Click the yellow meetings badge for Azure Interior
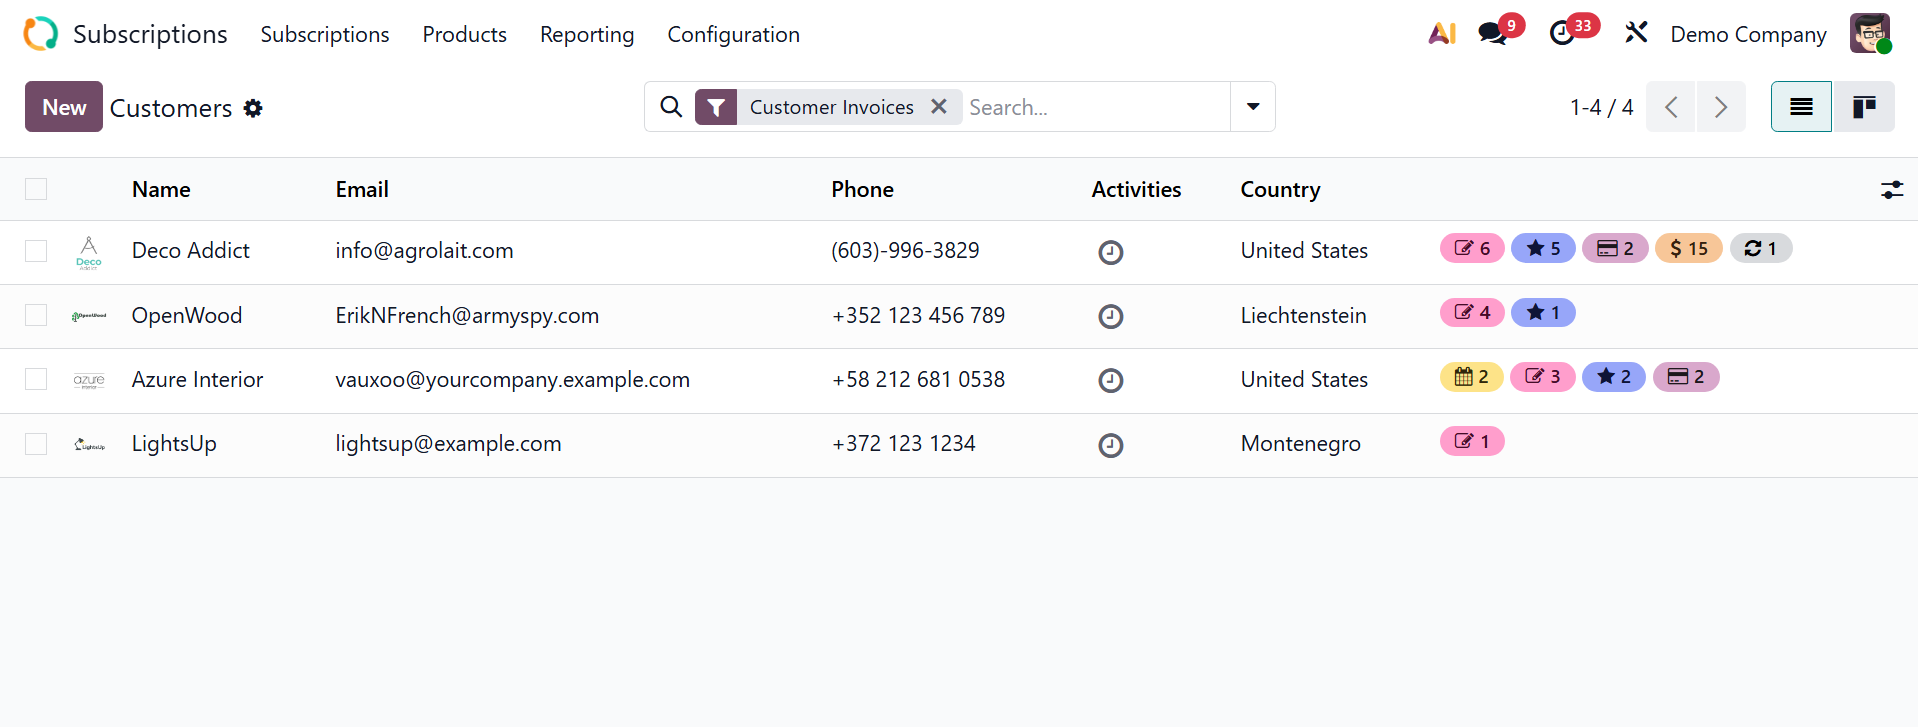Image resolution: width=1918 pixels, height=727 pixels. point(1472,377)
